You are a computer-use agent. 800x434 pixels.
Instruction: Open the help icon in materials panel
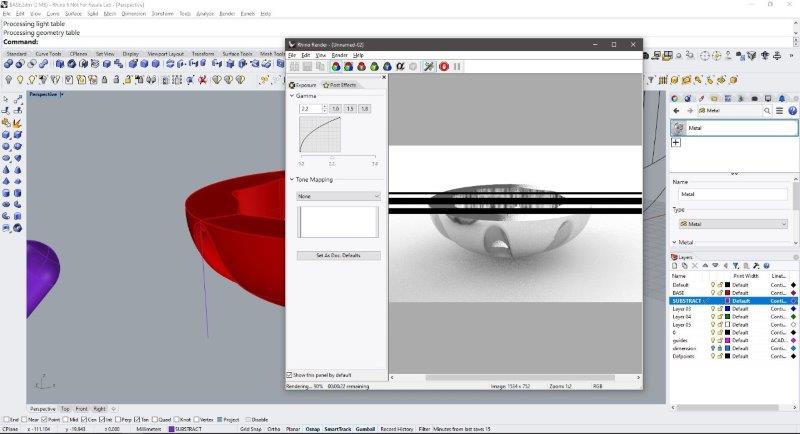coord(792,111)
